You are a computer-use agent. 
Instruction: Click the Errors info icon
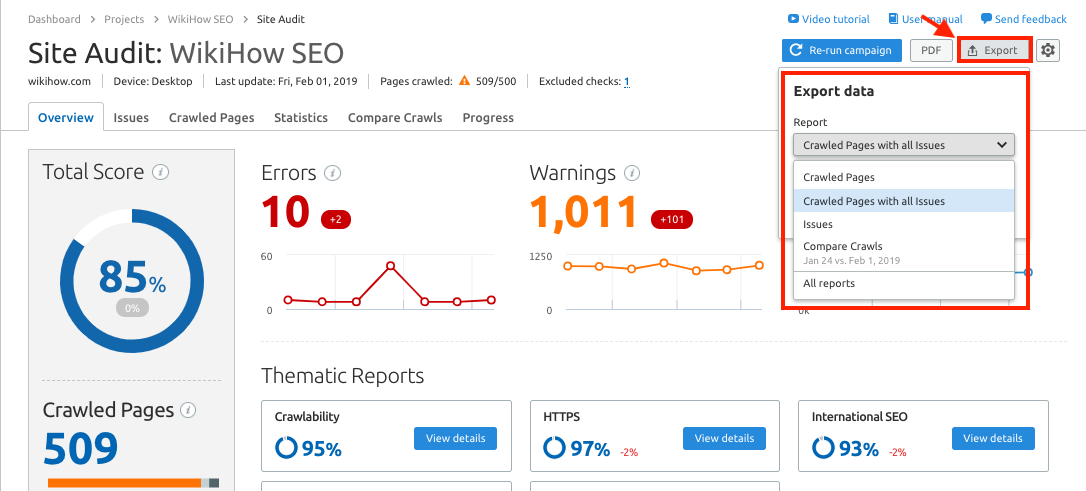332,172
